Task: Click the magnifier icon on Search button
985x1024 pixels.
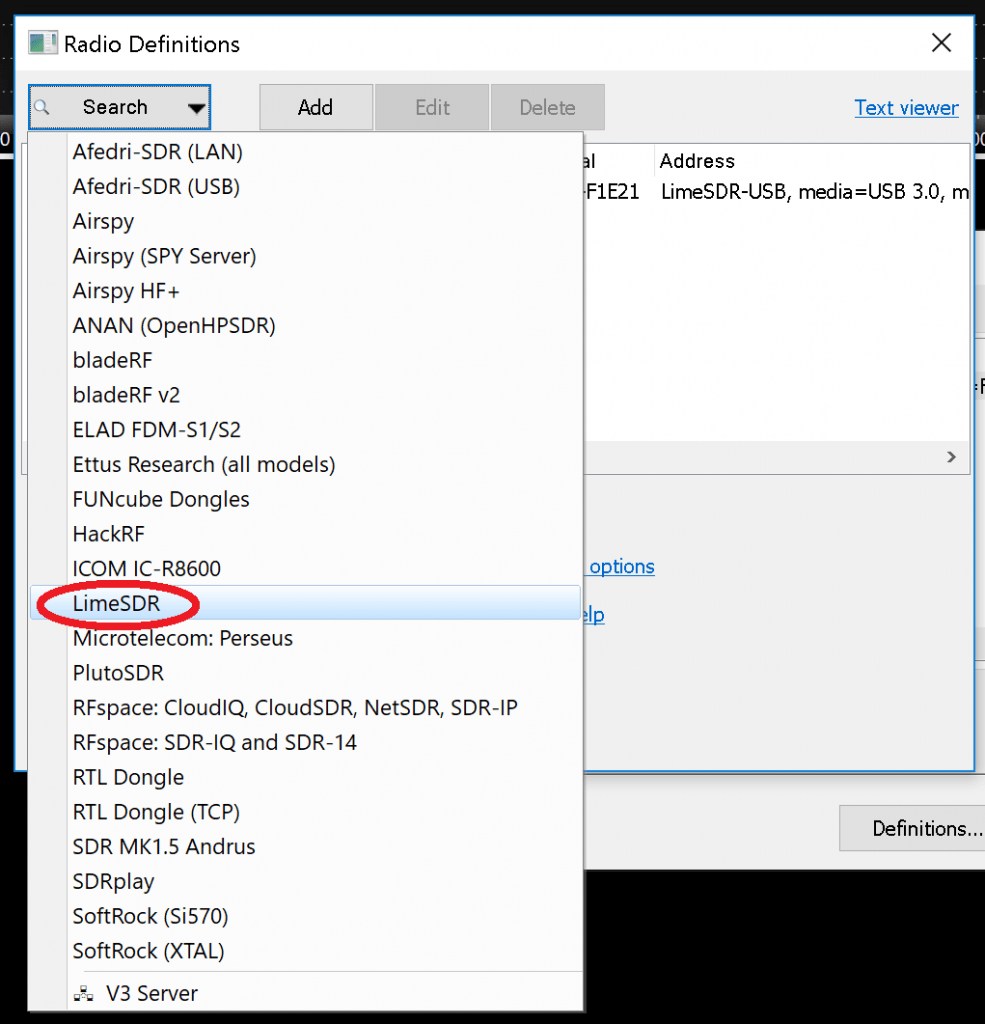Action: click(x=42, y=107)
